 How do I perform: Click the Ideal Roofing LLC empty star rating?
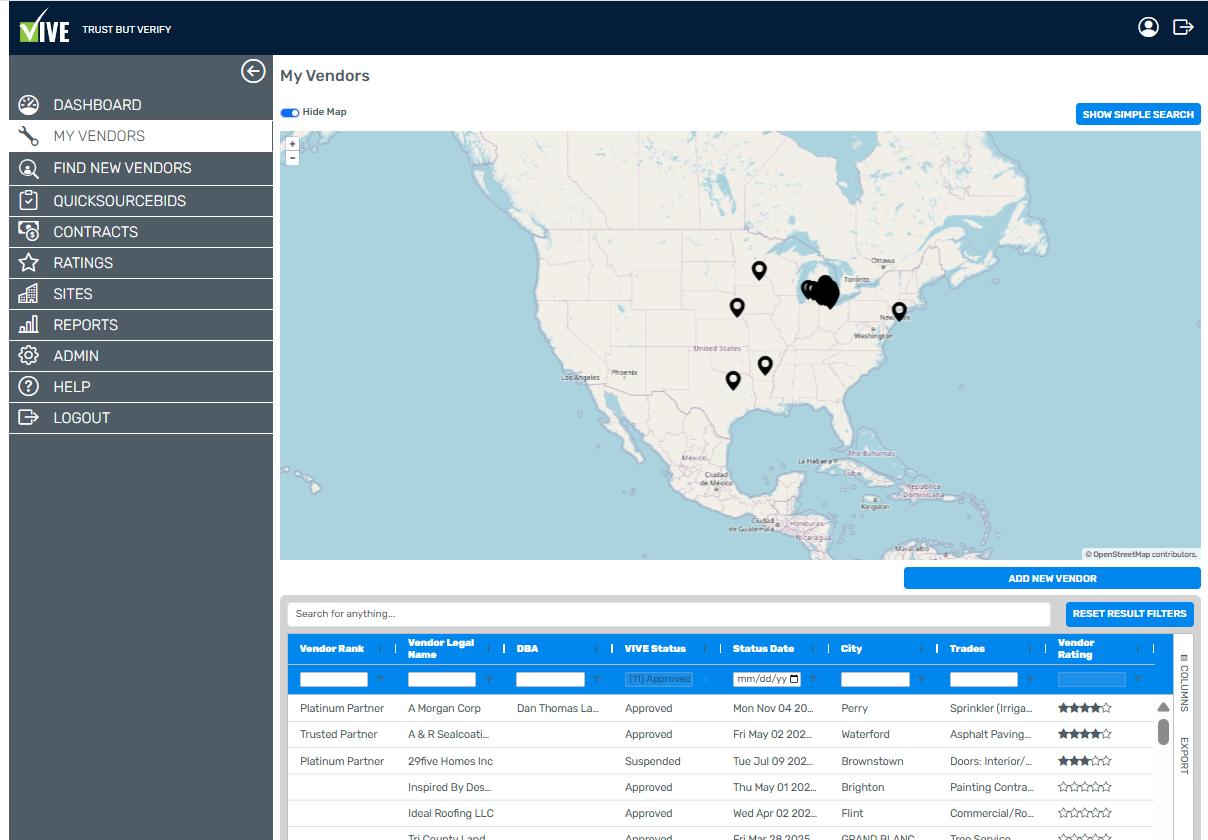pyautogui.click(x=1085, y=813)
